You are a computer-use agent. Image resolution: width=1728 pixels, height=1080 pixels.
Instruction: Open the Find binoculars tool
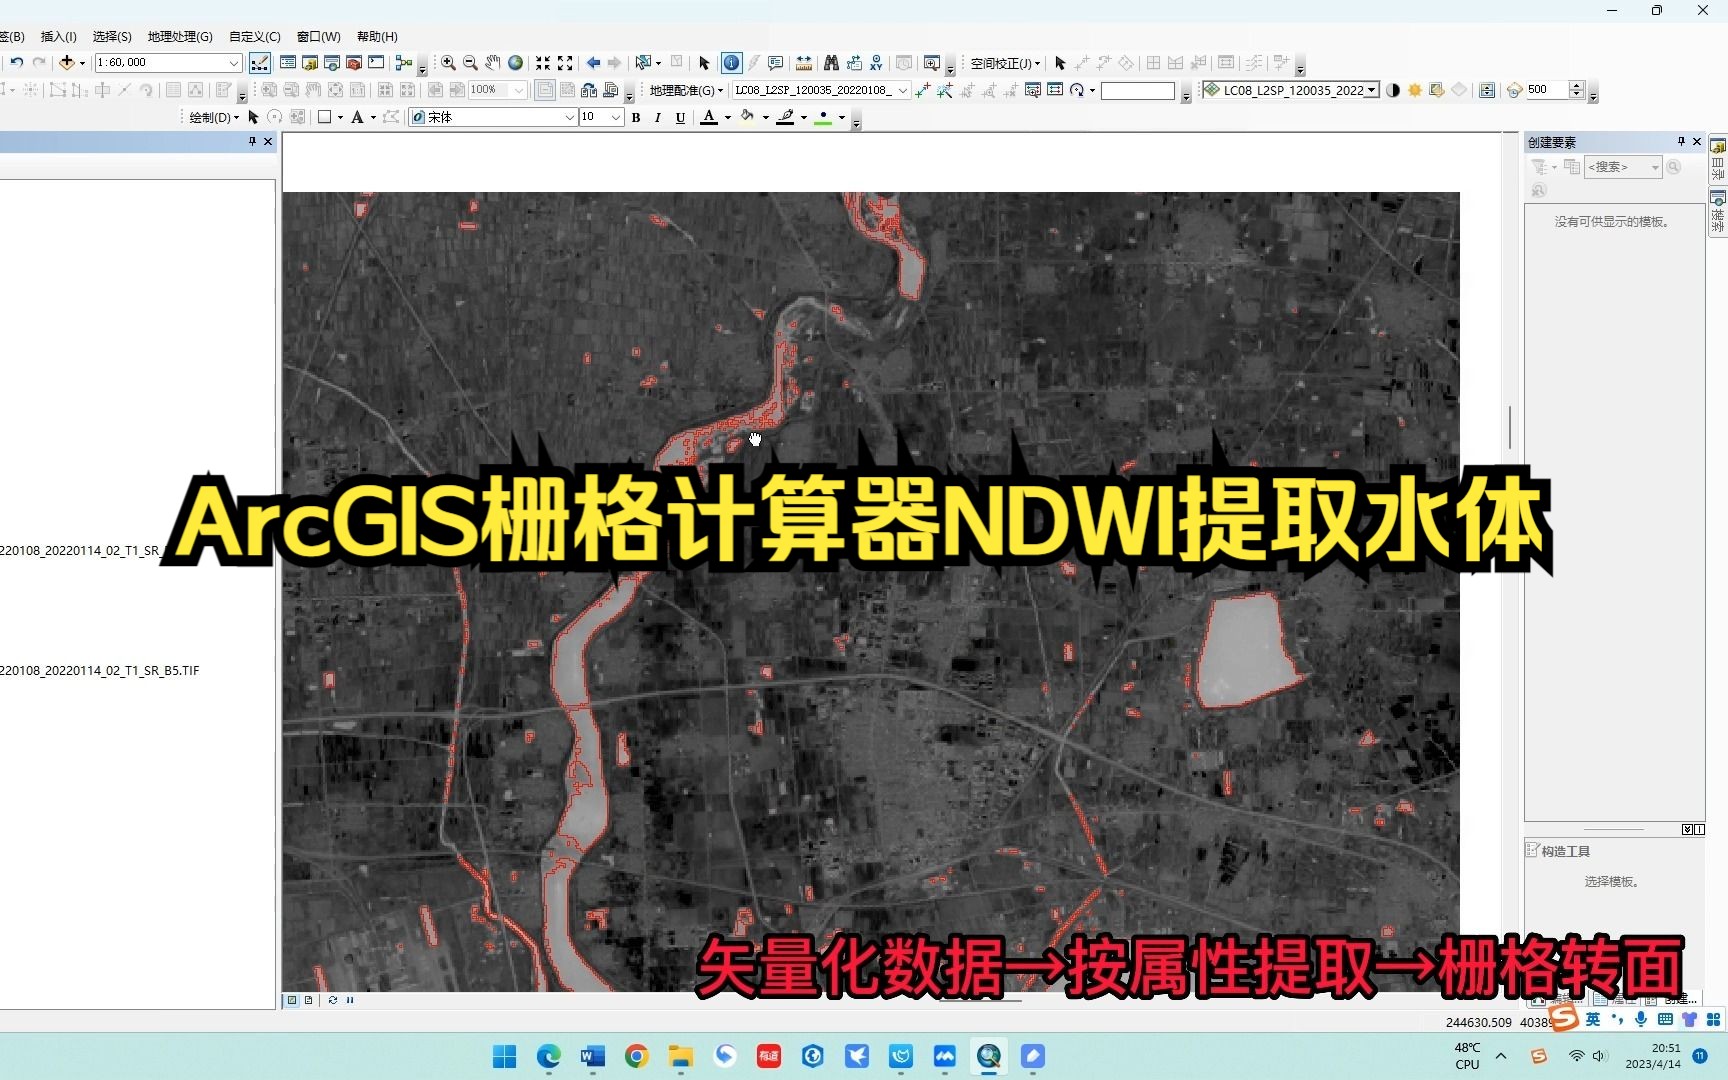tap(831, 63)
